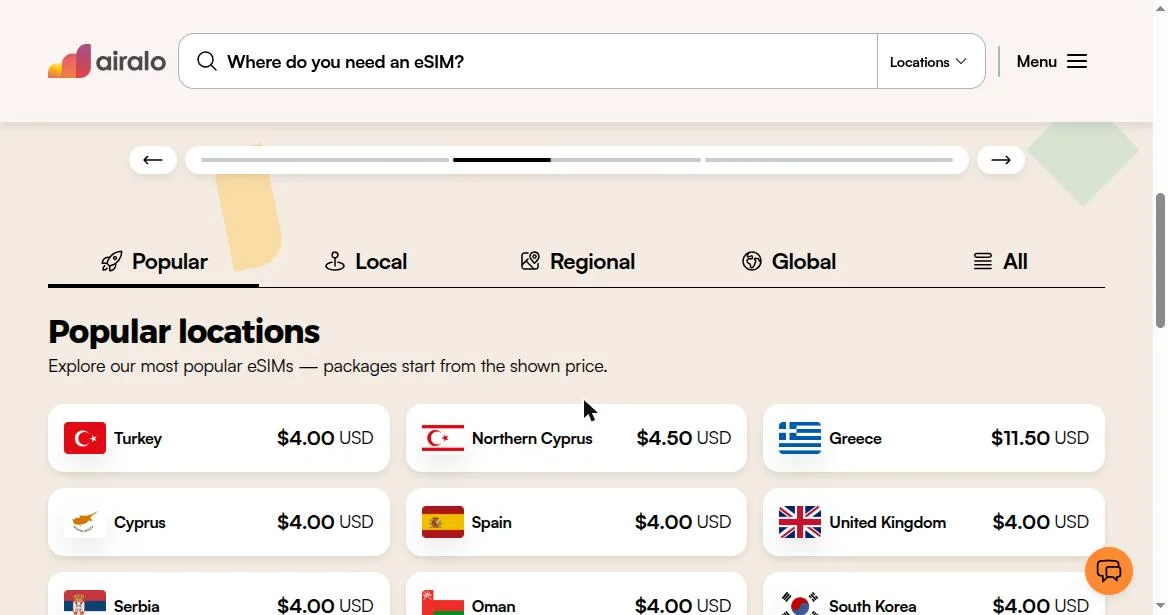Select the first carousel progress segment

[x=325, y=160]
